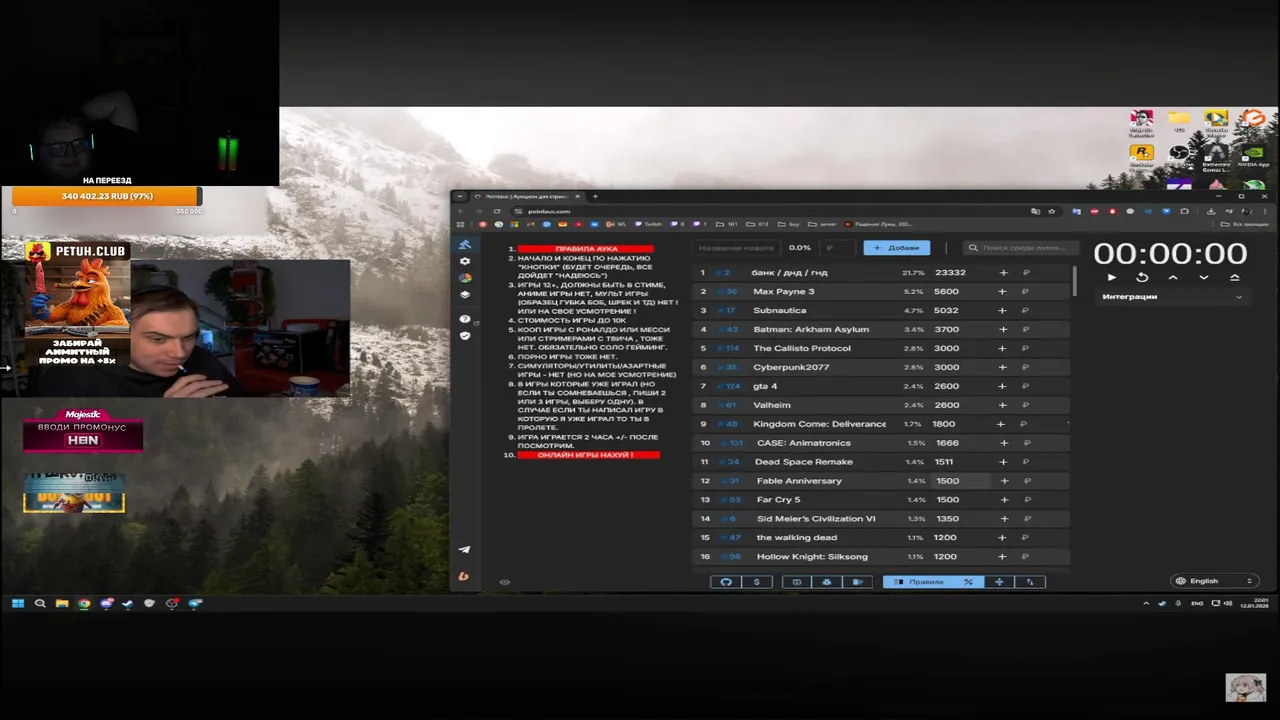Focus the Название нового lot name field
The image size is (1280, 720).
[x=736, y=247]
